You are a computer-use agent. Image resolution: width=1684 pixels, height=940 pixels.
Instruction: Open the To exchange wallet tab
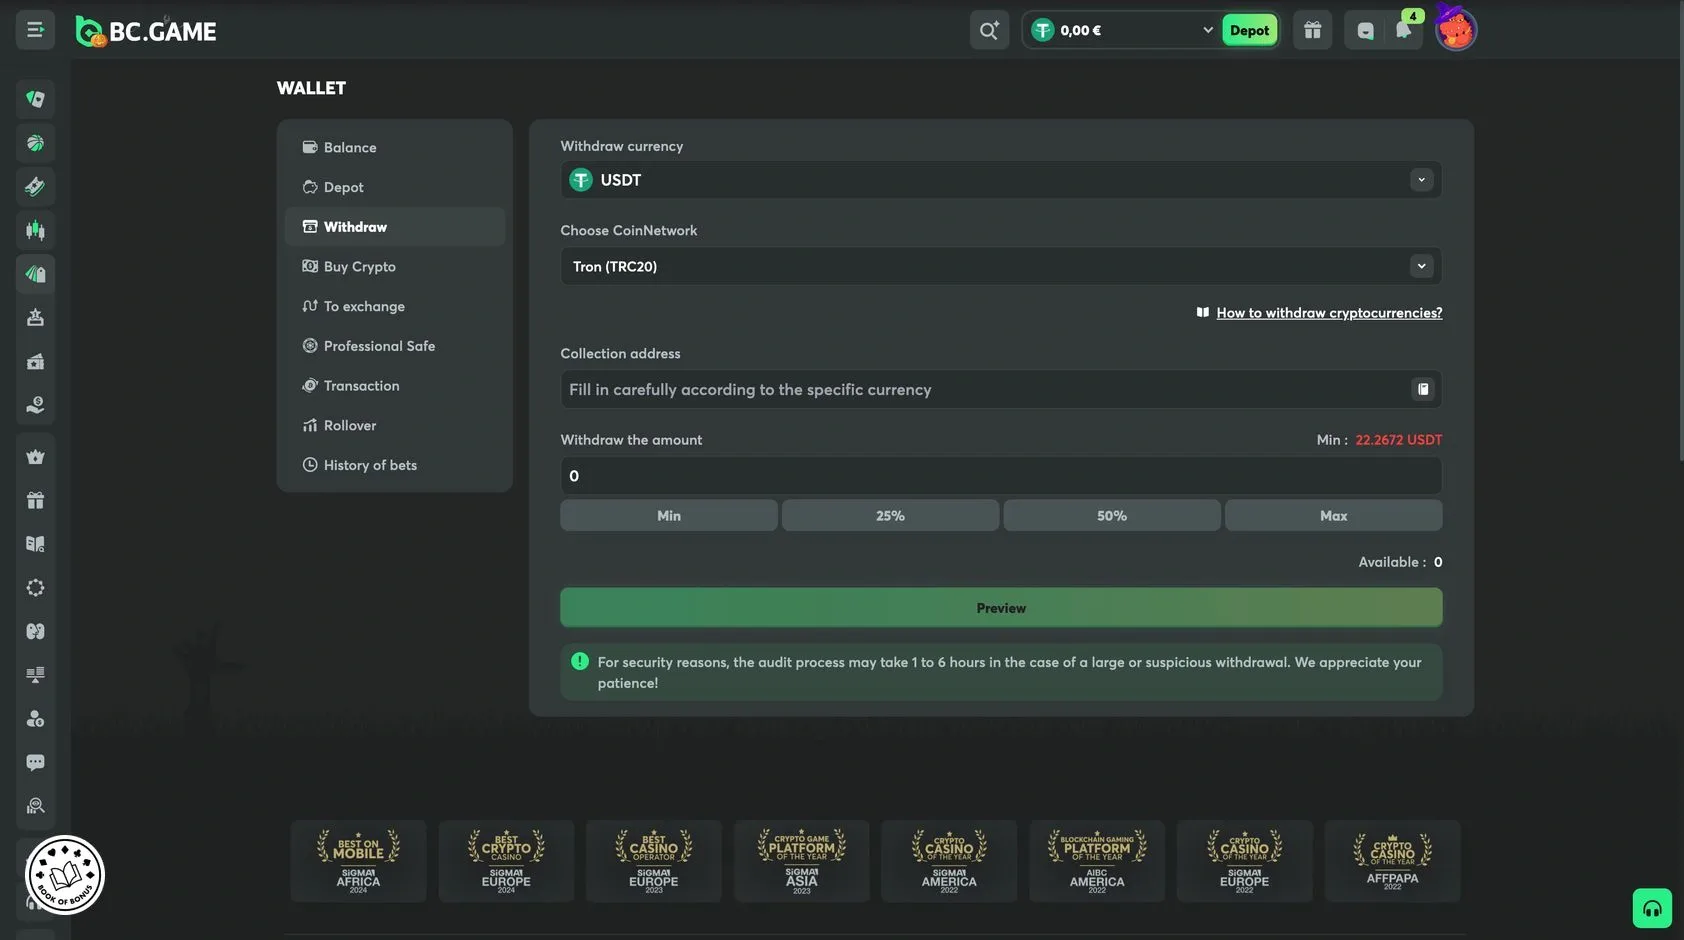pyautogui.click(x=395, y=306)
